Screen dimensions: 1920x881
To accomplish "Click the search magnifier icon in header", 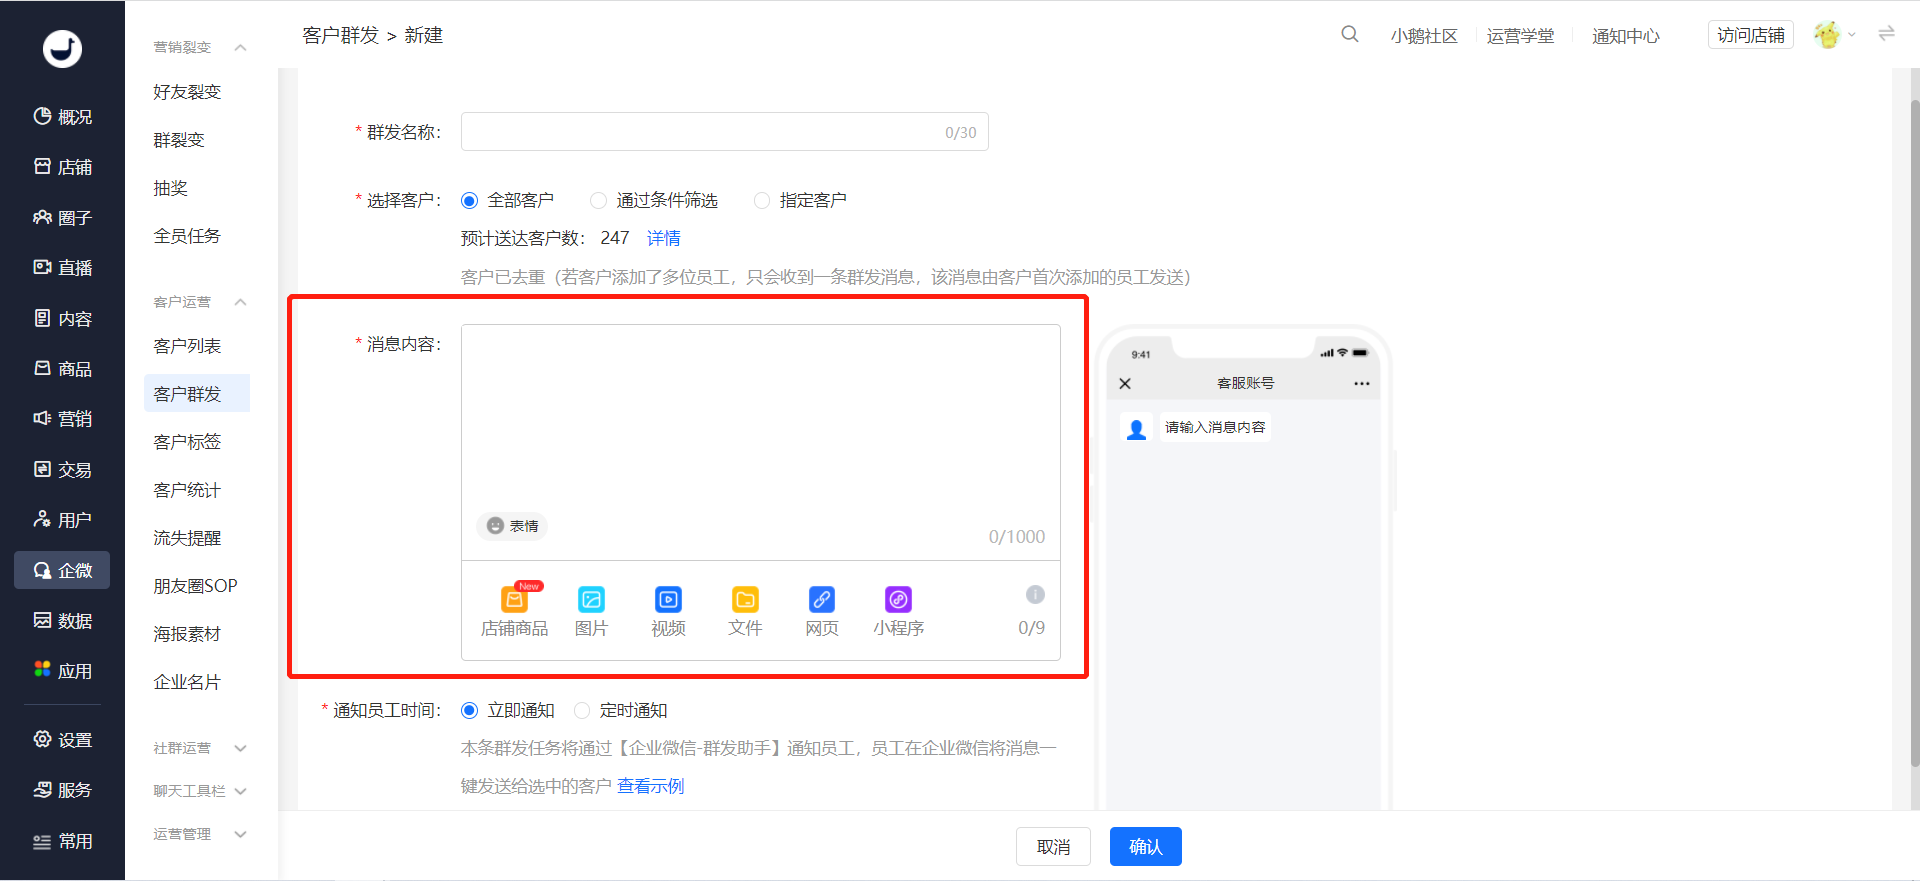I will point(1349,34).
